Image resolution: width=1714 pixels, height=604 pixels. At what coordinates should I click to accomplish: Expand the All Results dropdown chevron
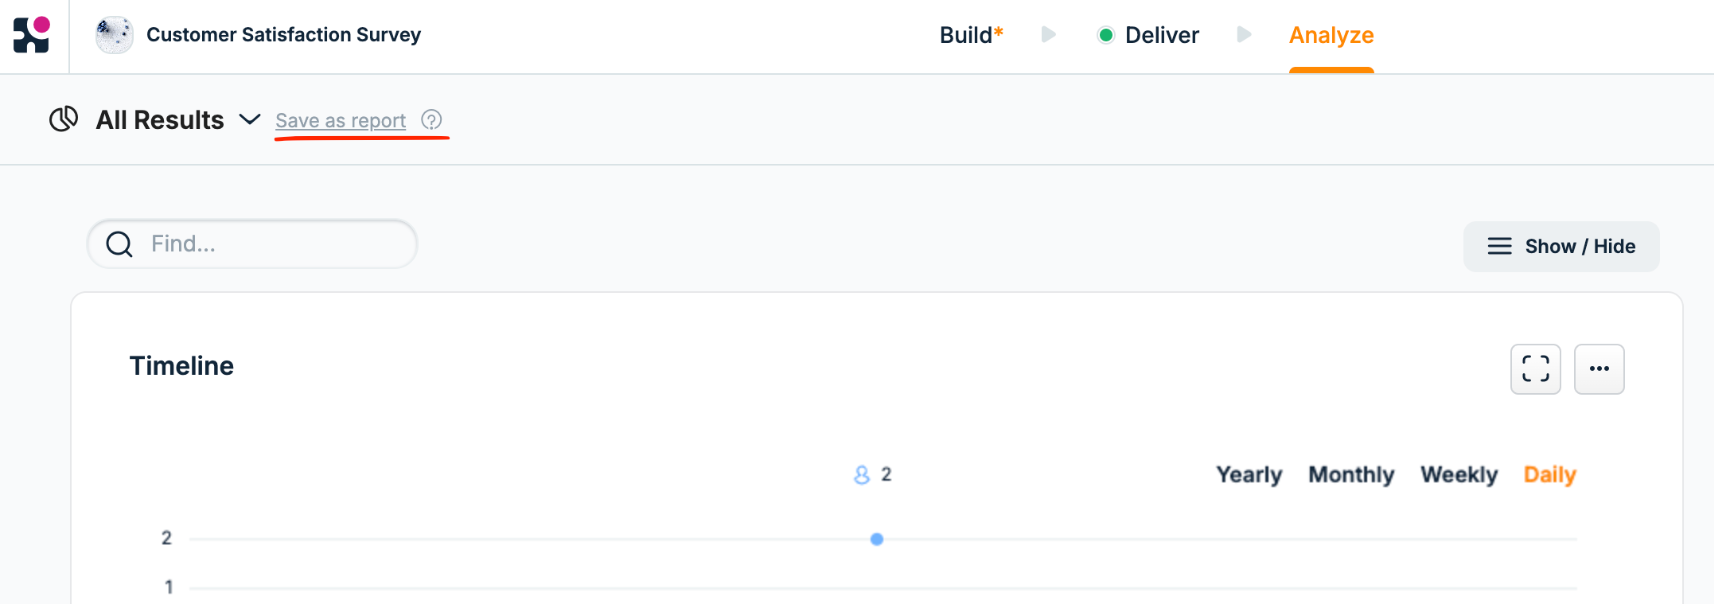click(249, 120)
